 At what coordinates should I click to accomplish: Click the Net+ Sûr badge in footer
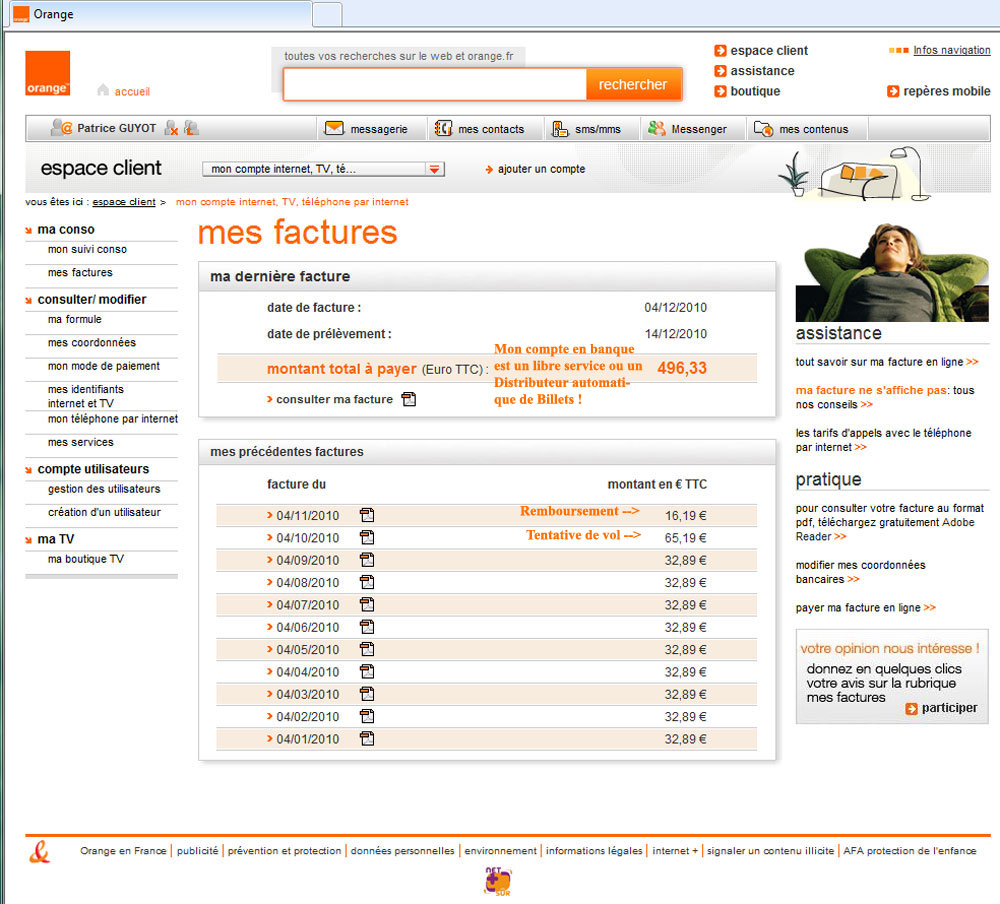pos(497,881)
